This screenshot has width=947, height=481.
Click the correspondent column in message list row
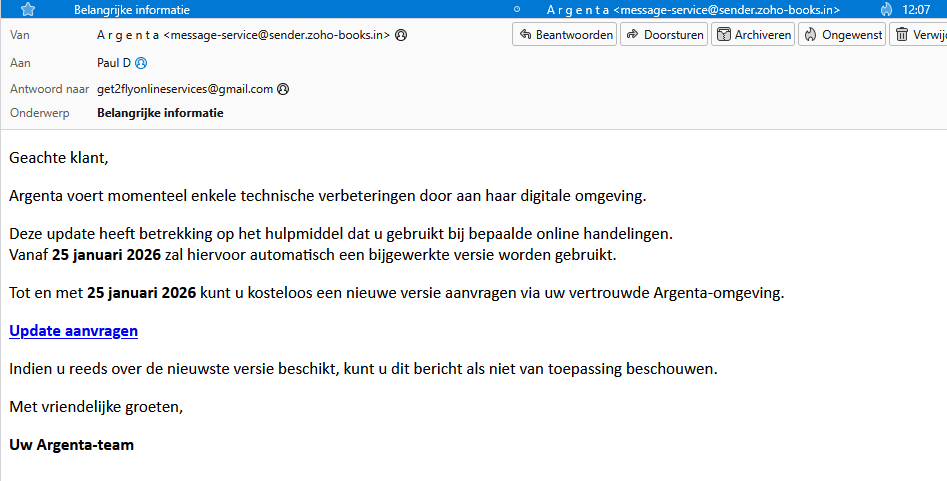point(693,10)
